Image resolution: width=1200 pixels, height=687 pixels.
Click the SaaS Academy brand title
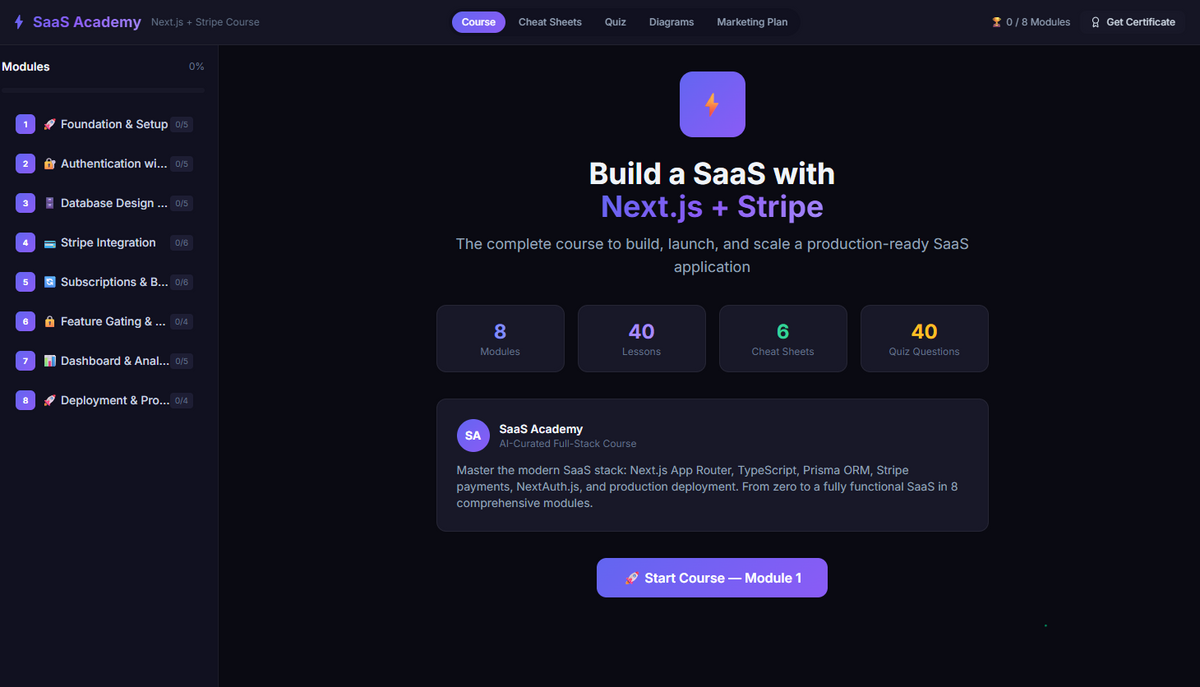point(87,22)
